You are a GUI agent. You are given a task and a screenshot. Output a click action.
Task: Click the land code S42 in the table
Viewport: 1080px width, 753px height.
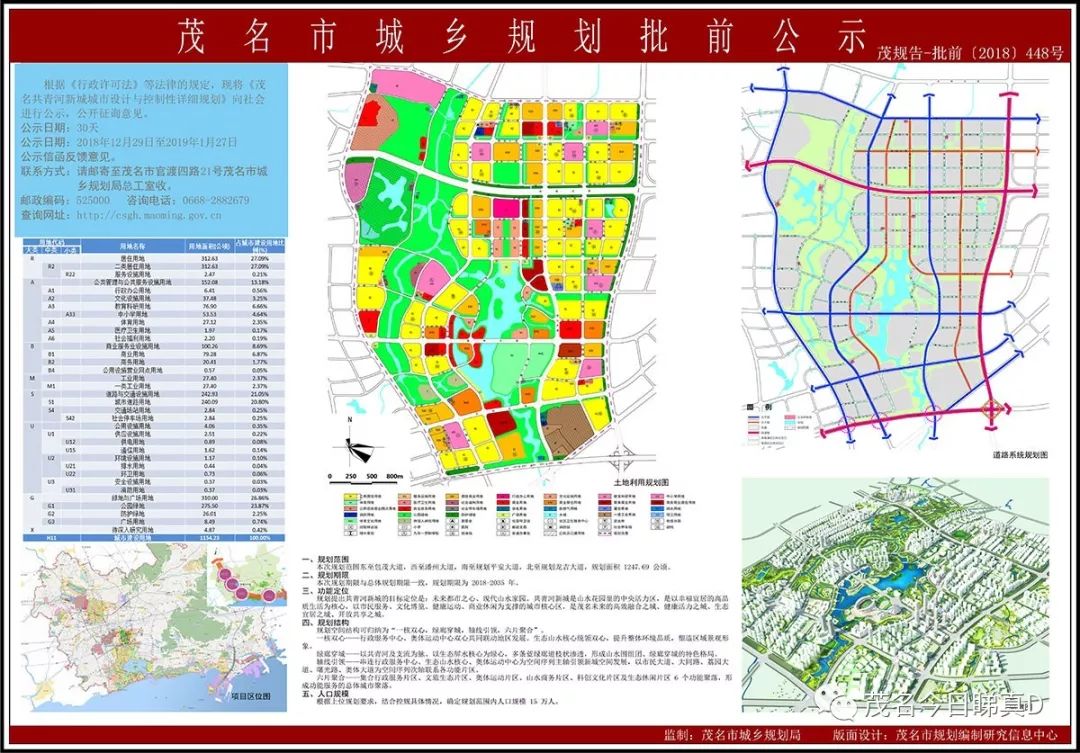[70, 418]
